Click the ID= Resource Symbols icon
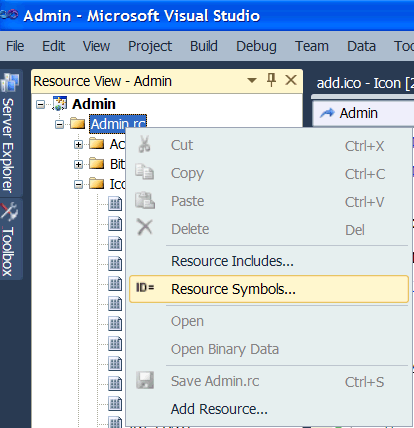 click(145, 287)
